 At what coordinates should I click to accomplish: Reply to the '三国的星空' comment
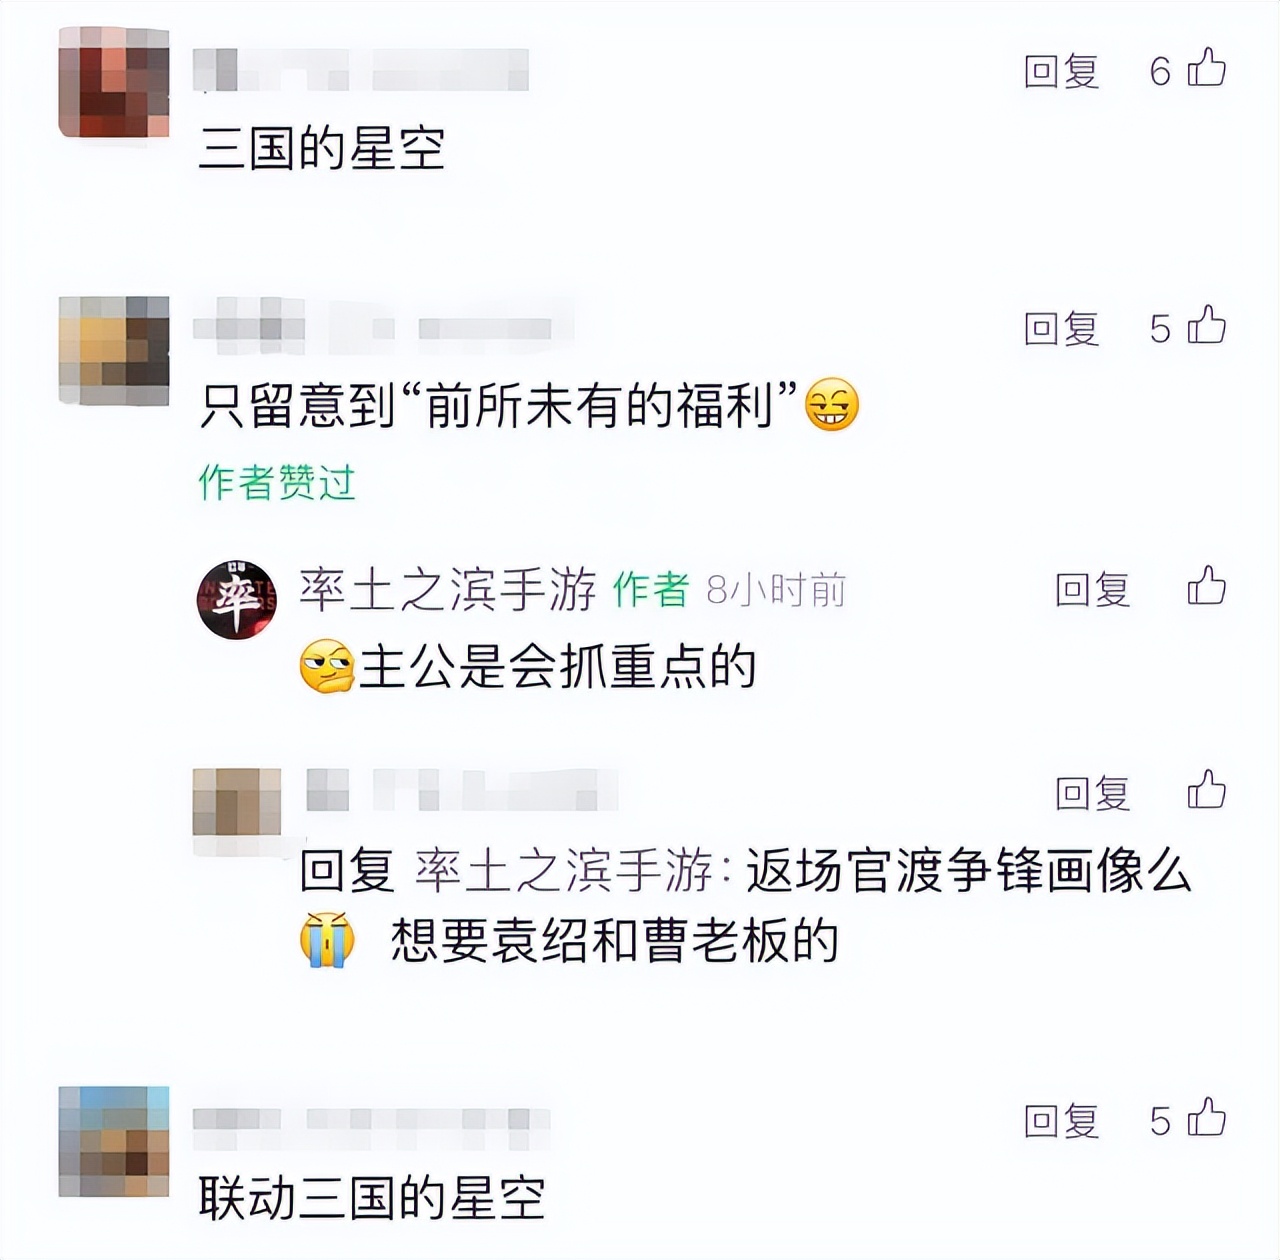1061,71
